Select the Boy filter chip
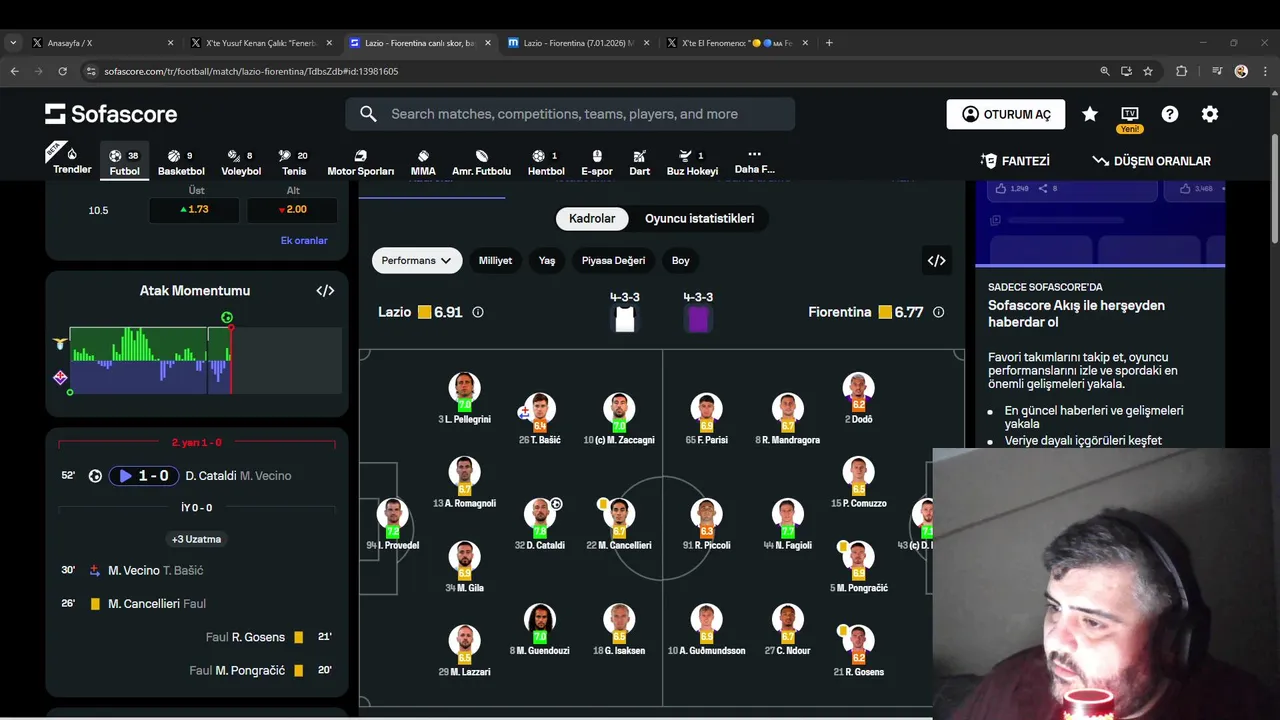The height and width of the screenshot is (720, 1280). click(681, 260)
